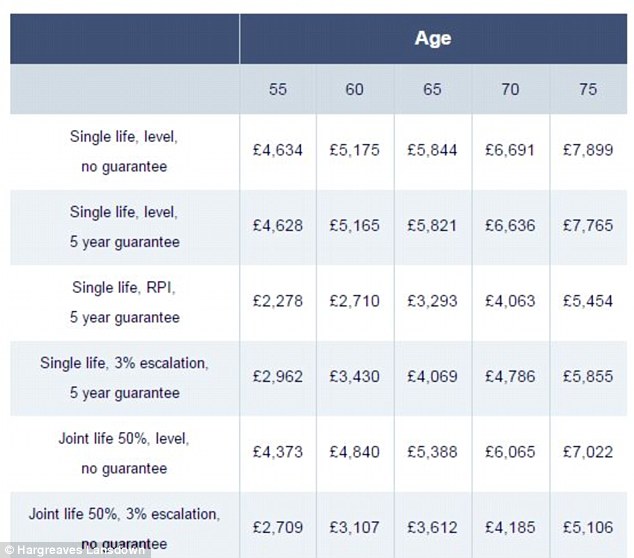Click the £2,710 value
The height and width of the screenshot is (558, 634).
coord(354,301)
